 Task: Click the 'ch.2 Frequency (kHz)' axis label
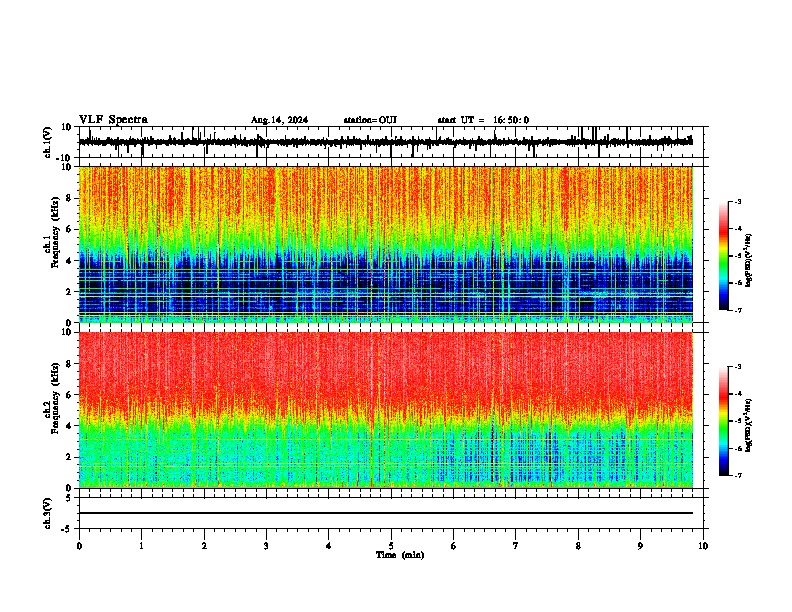coord(52,399)
